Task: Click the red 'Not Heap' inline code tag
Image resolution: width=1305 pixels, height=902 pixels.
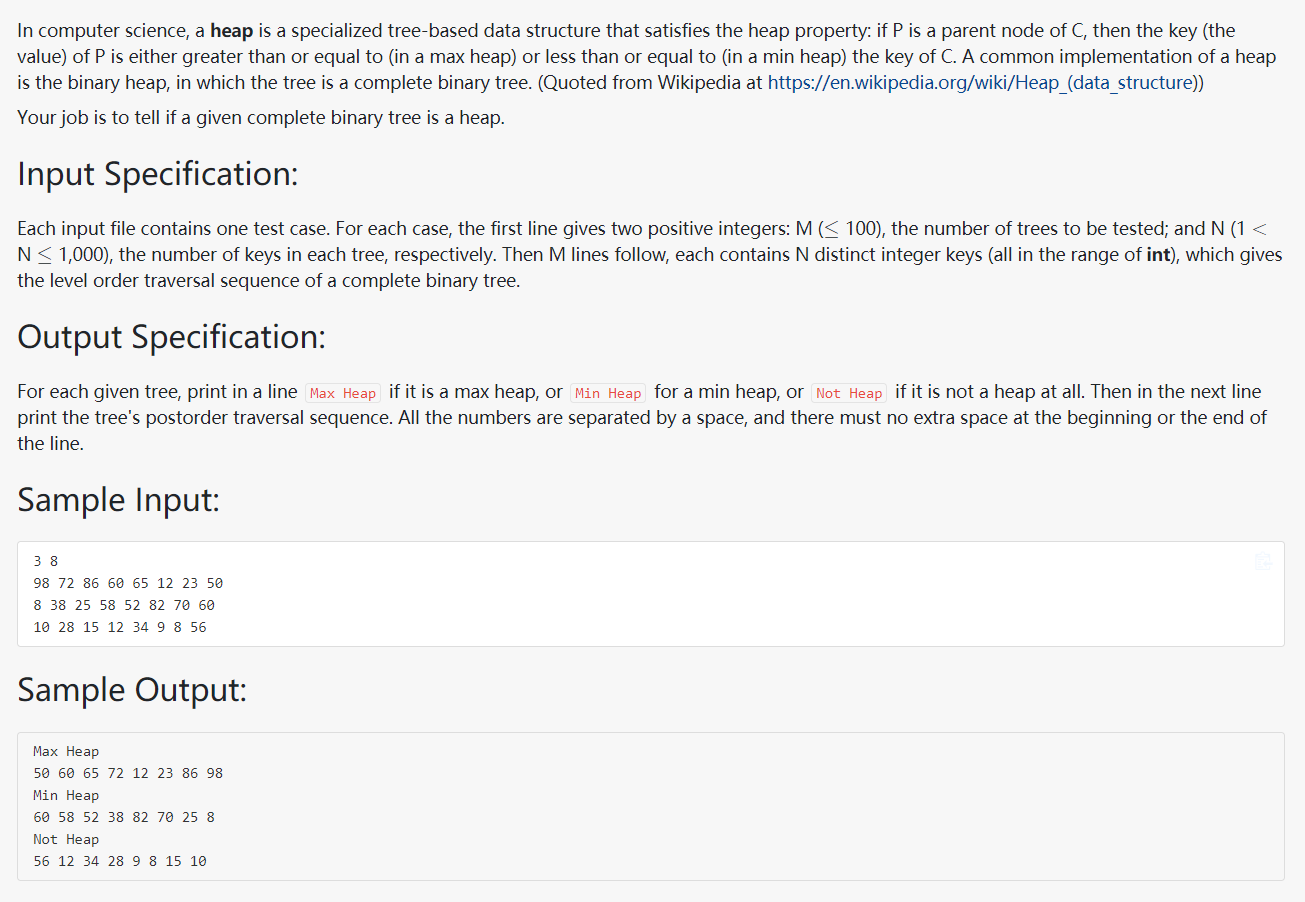Action: coord(849,393)
